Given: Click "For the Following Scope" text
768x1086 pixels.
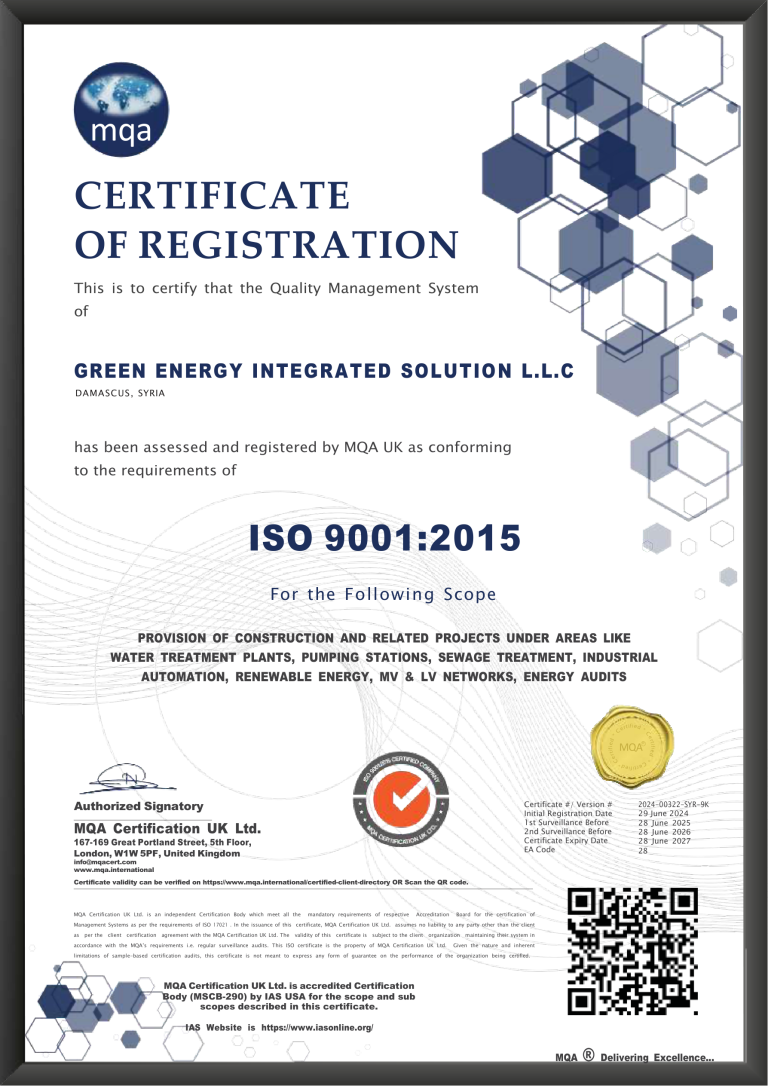Looking at the screenshot, I should click(x=383, y=594).
